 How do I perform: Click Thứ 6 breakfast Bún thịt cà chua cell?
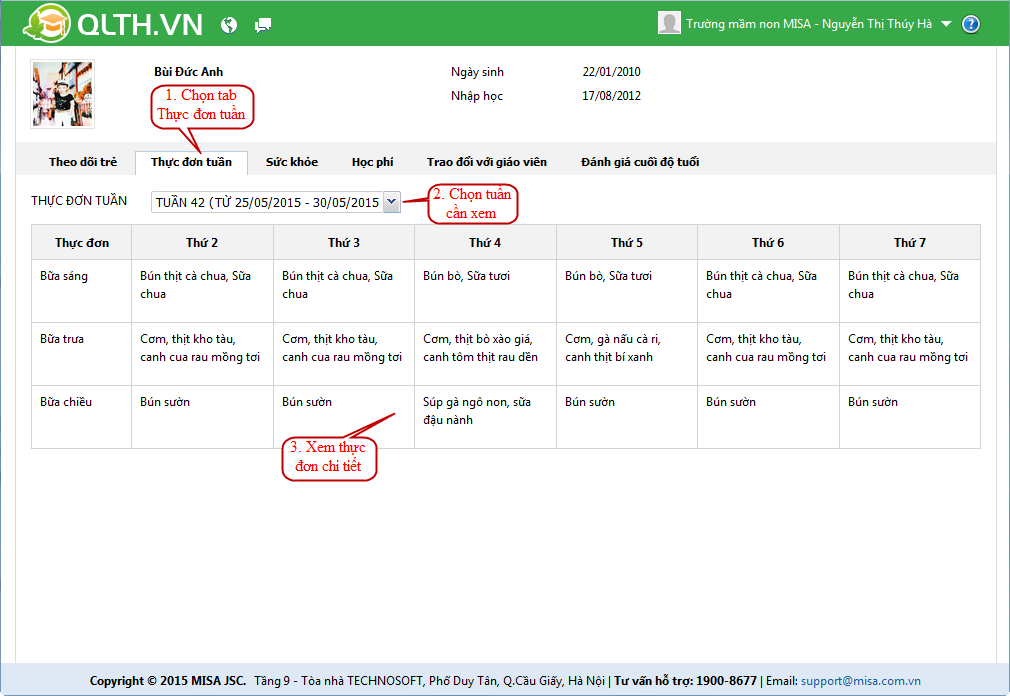point(768,291)
